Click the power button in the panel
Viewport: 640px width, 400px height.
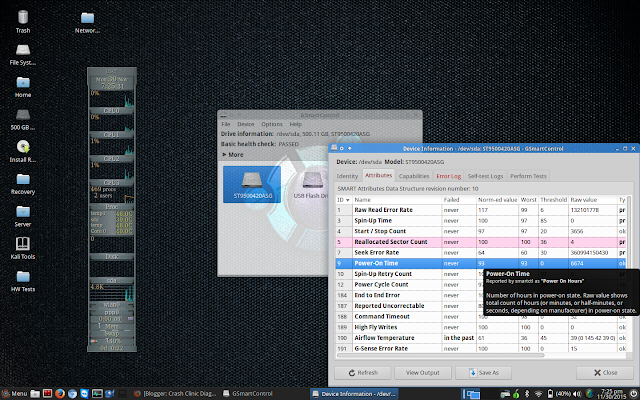[x=633, y=394]
